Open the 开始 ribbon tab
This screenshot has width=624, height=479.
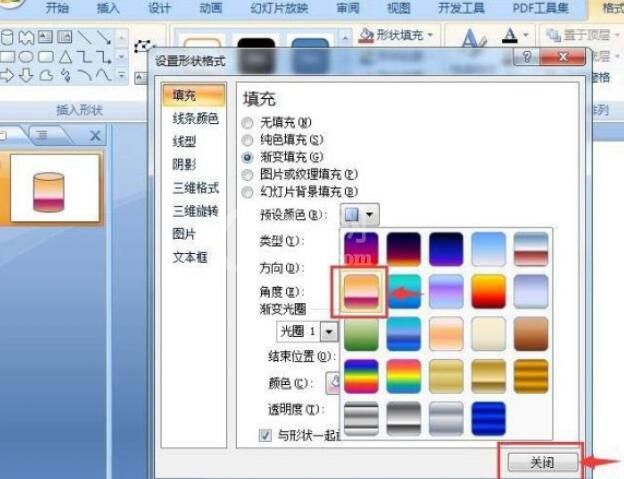57,8
